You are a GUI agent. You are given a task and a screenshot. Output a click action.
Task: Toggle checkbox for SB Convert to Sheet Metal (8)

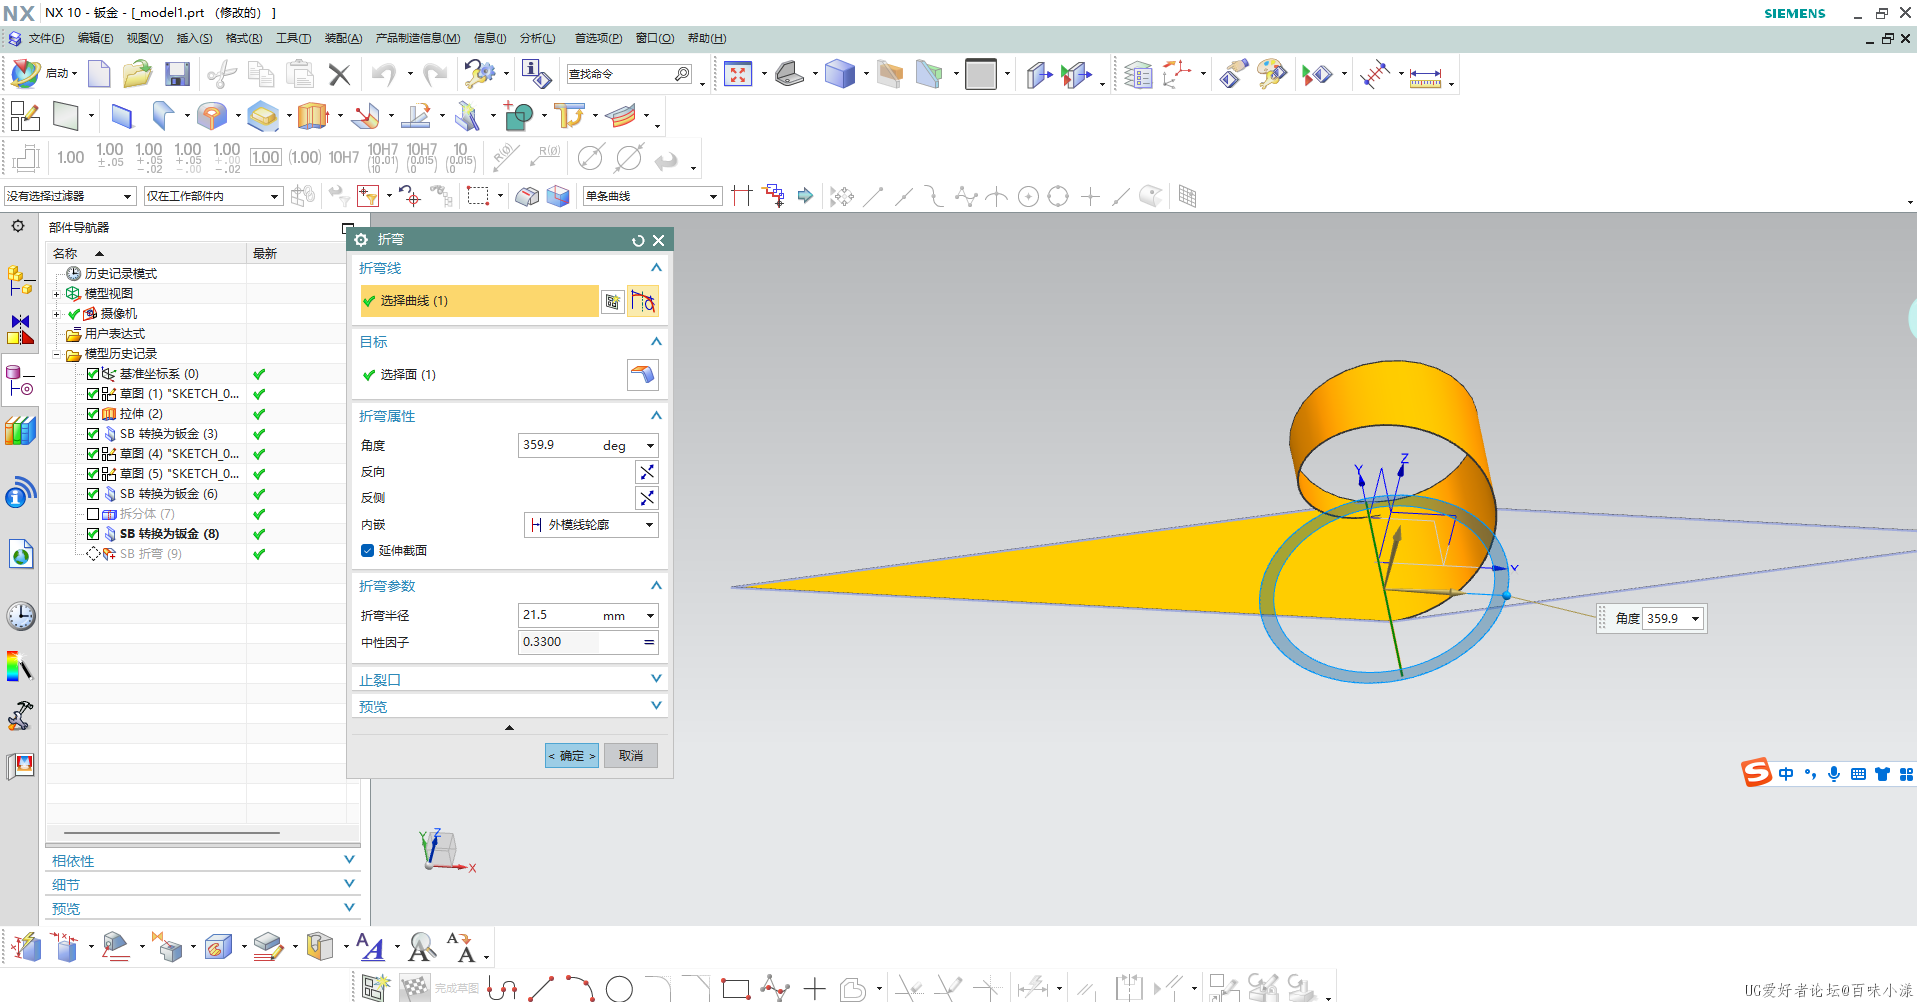pyautogui.click(x=93, y=534)
